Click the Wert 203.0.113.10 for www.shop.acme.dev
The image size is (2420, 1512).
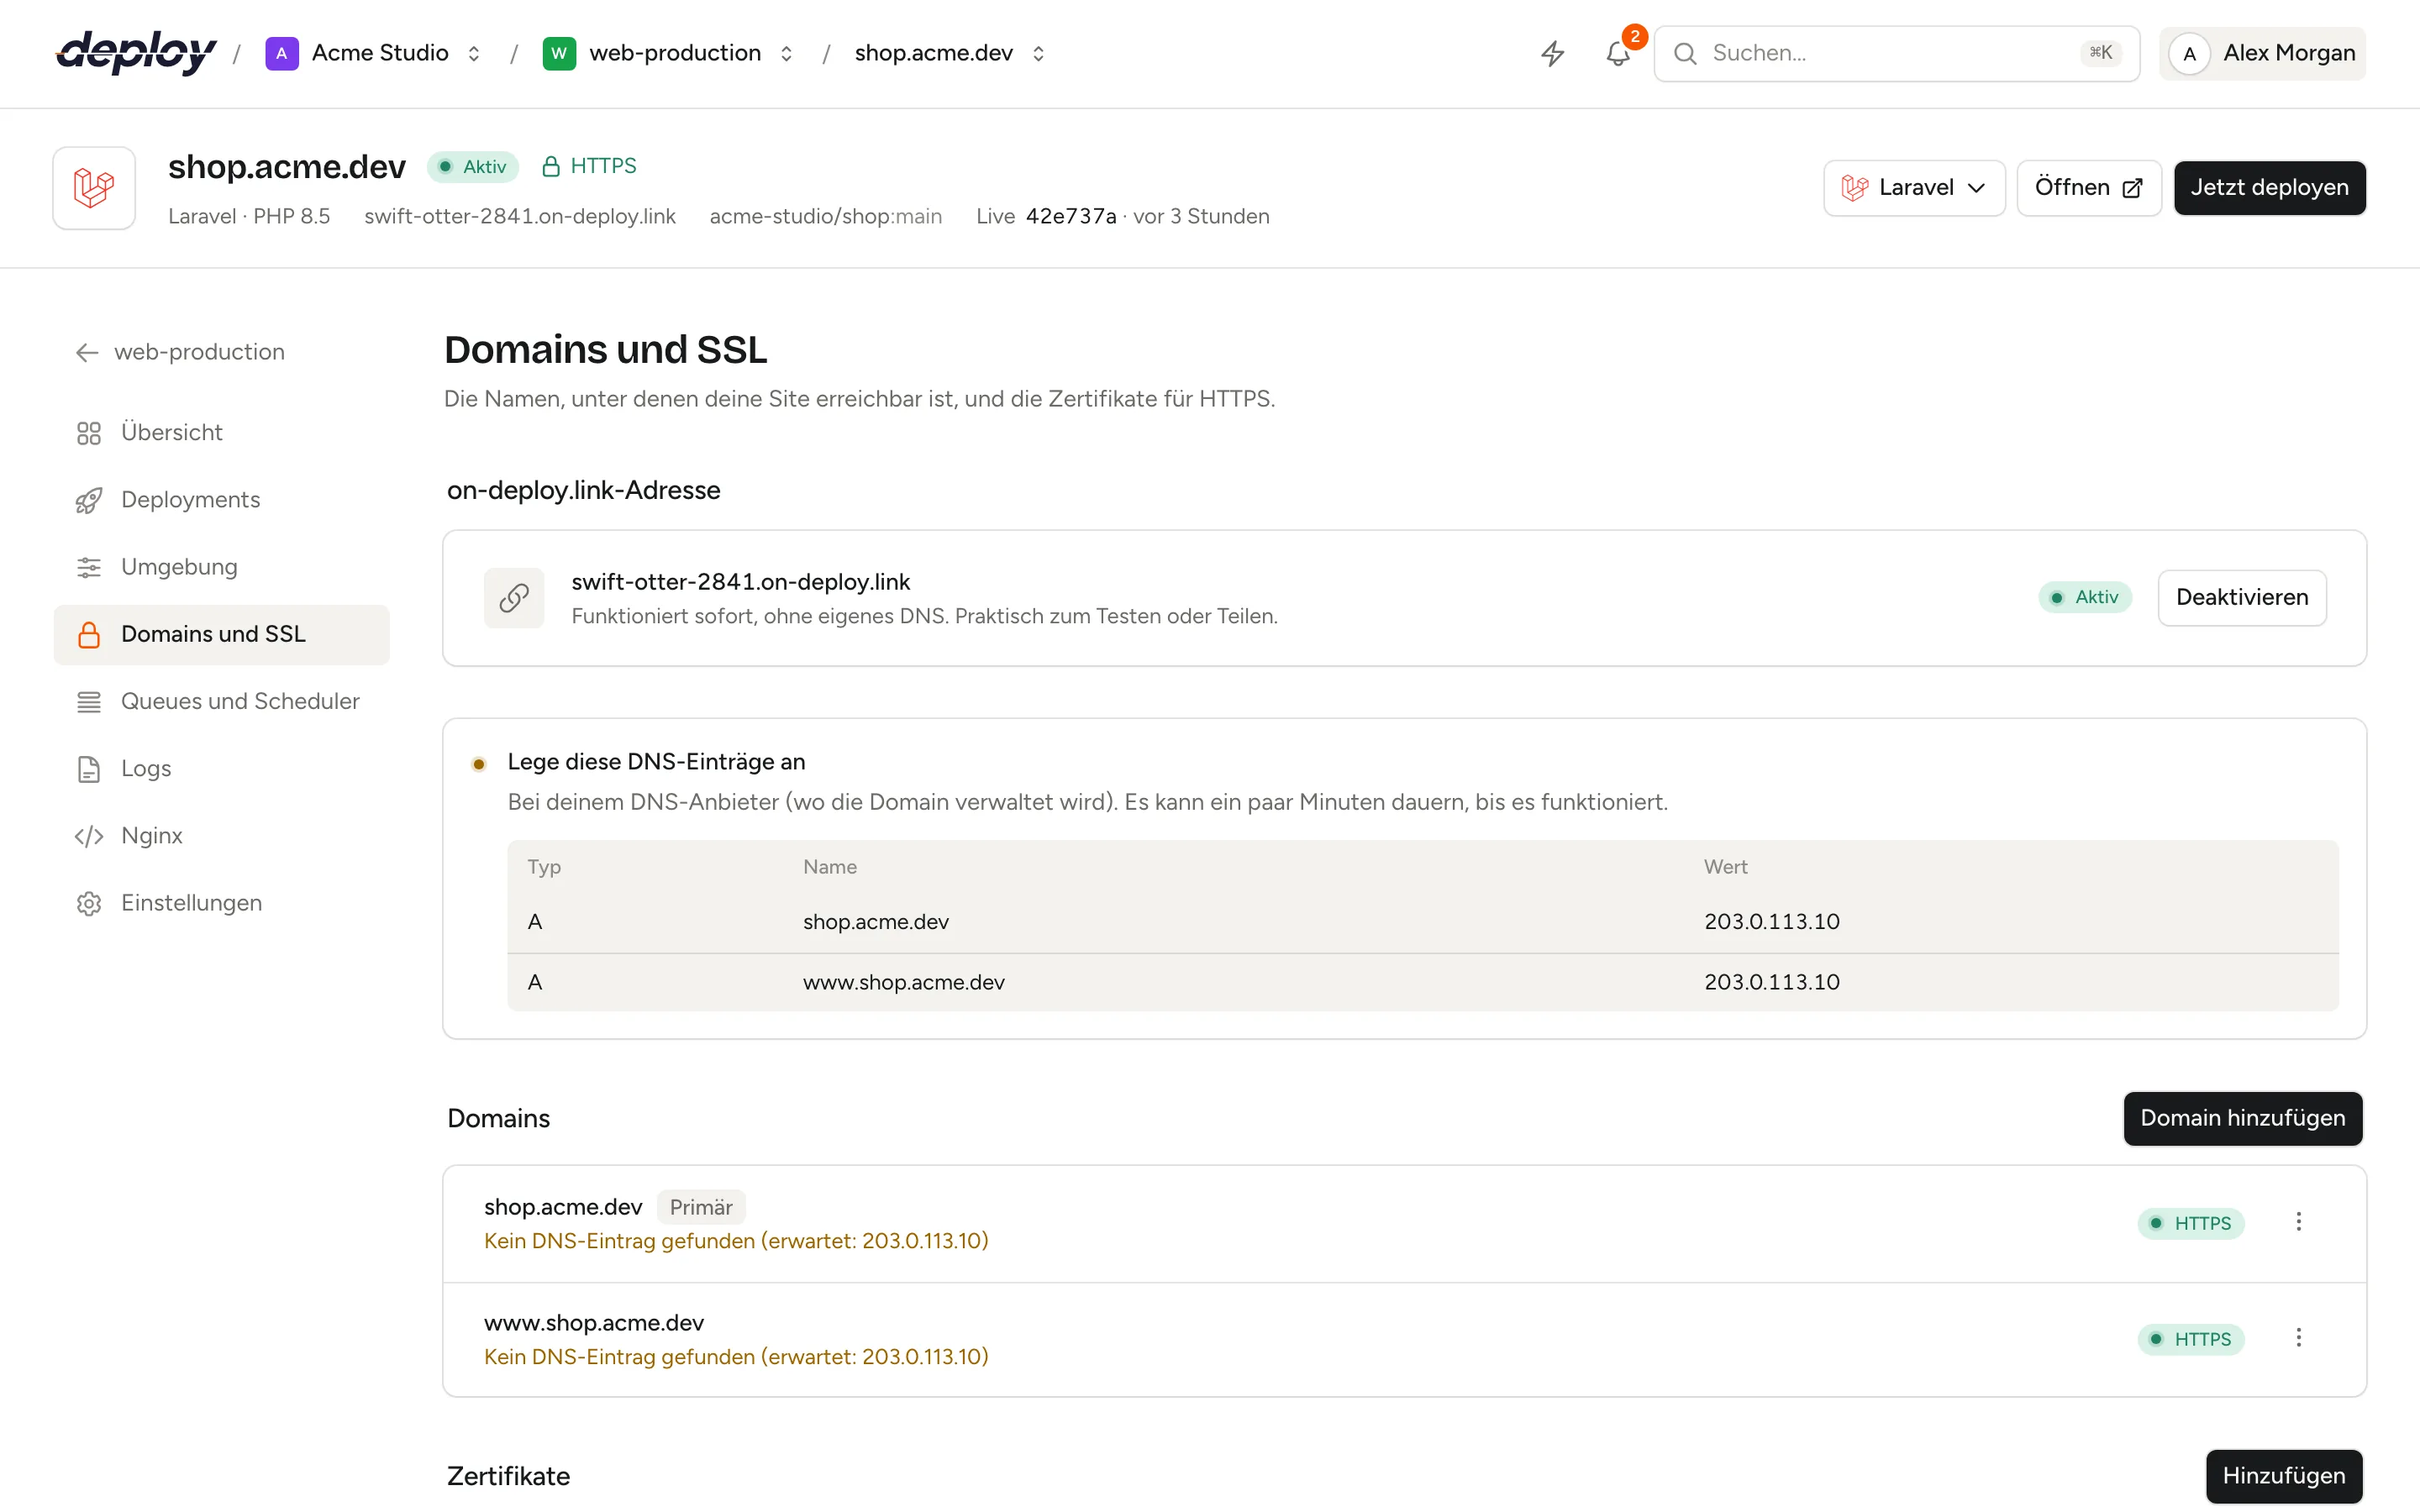click(x=1771, y=982)
